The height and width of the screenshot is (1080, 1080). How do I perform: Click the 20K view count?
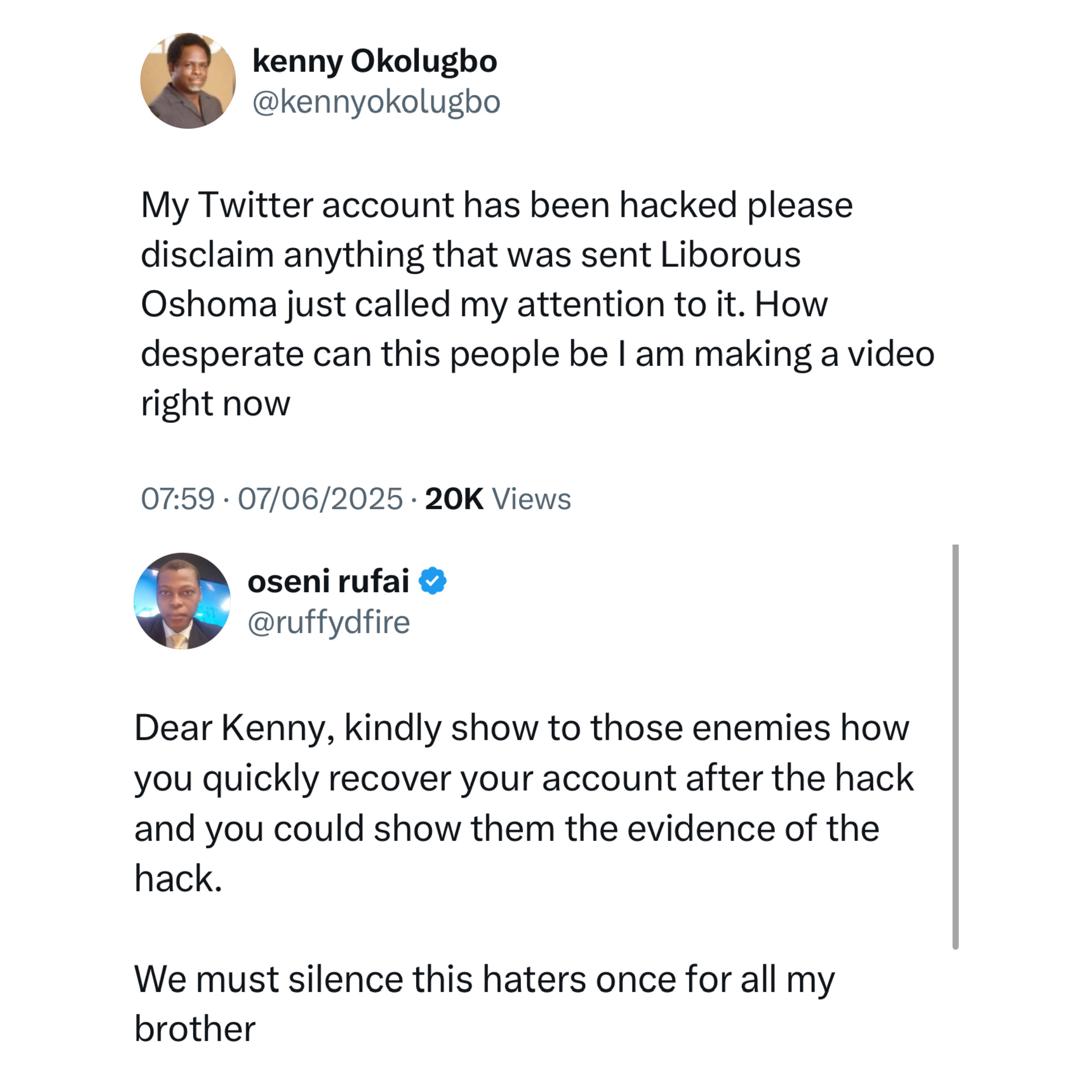(x=454, y=498)
